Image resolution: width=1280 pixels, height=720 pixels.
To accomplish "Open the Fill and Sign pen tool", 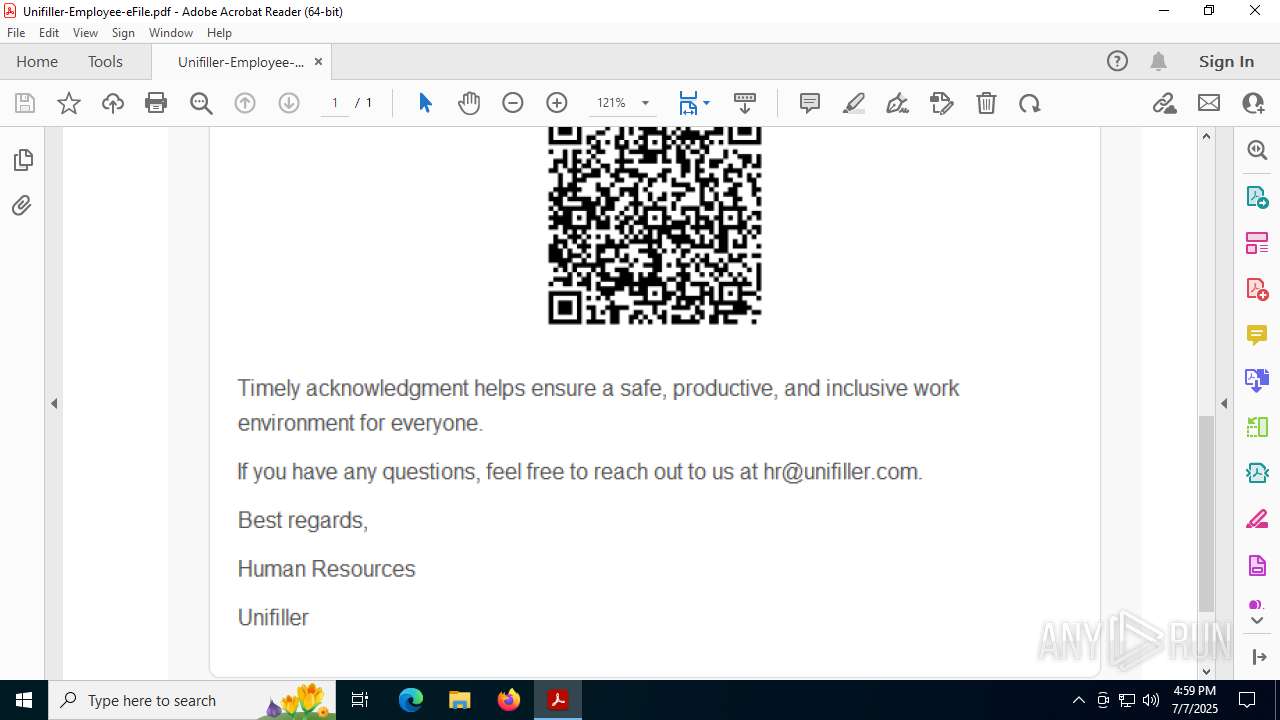I will point(898,103).
